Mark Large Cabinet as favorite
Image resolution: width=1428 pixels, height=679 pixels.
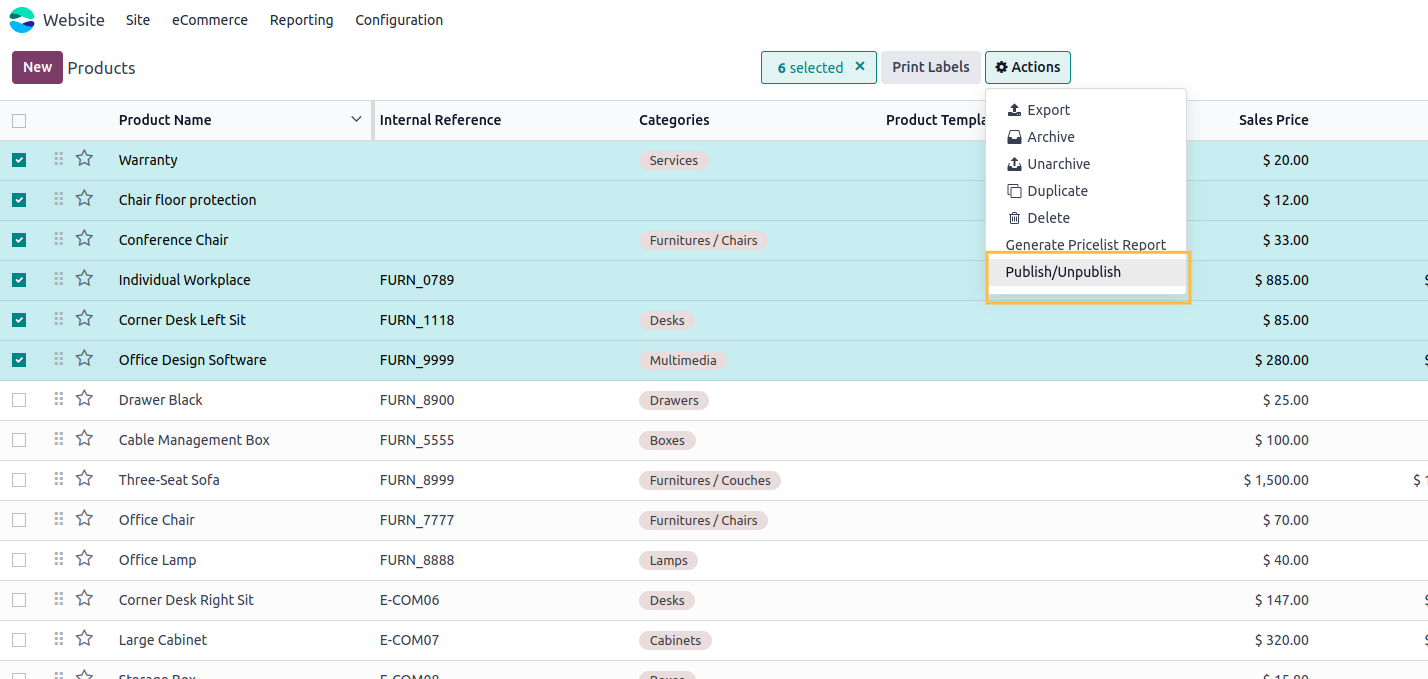point(84,639)
